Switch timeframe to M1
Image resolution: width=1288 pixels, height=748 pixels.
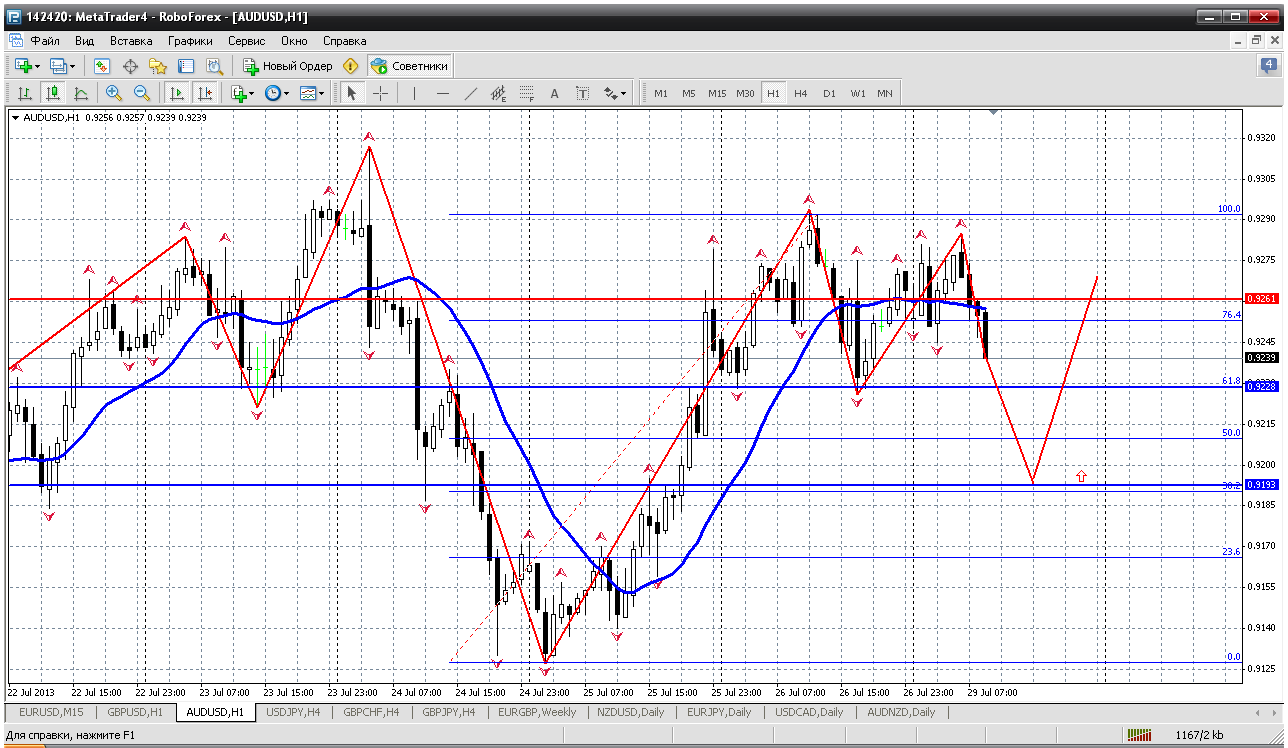(661, 93)
